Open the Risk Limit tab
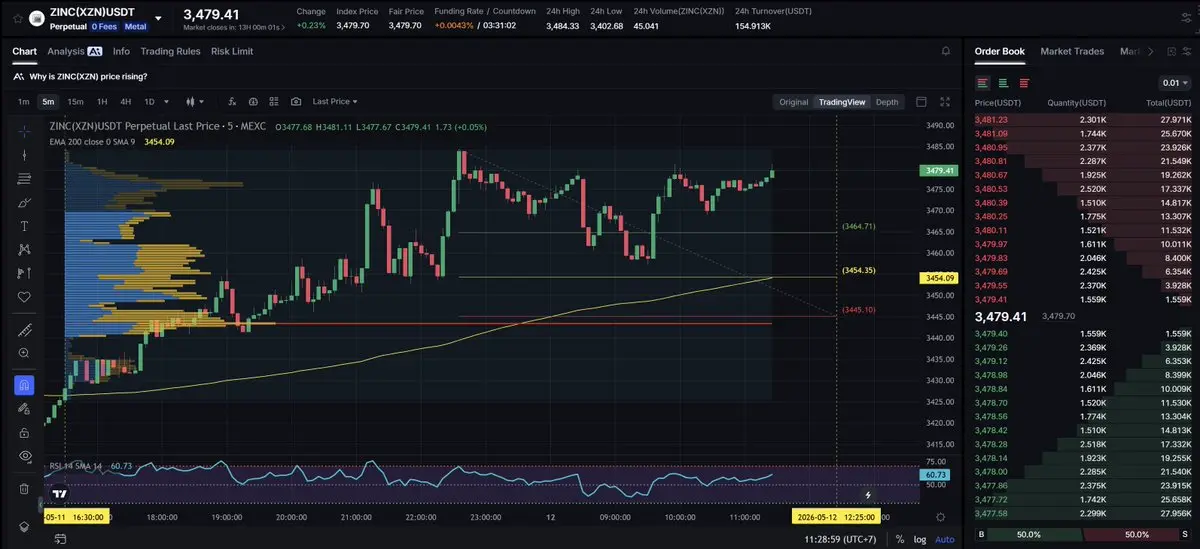The image size is (1200, 549). click(232, 51)
